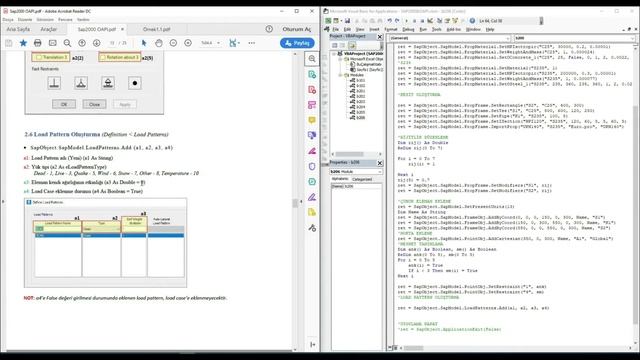
Task: Close the Project - VBAProject panel
Action: click(380, 37)
